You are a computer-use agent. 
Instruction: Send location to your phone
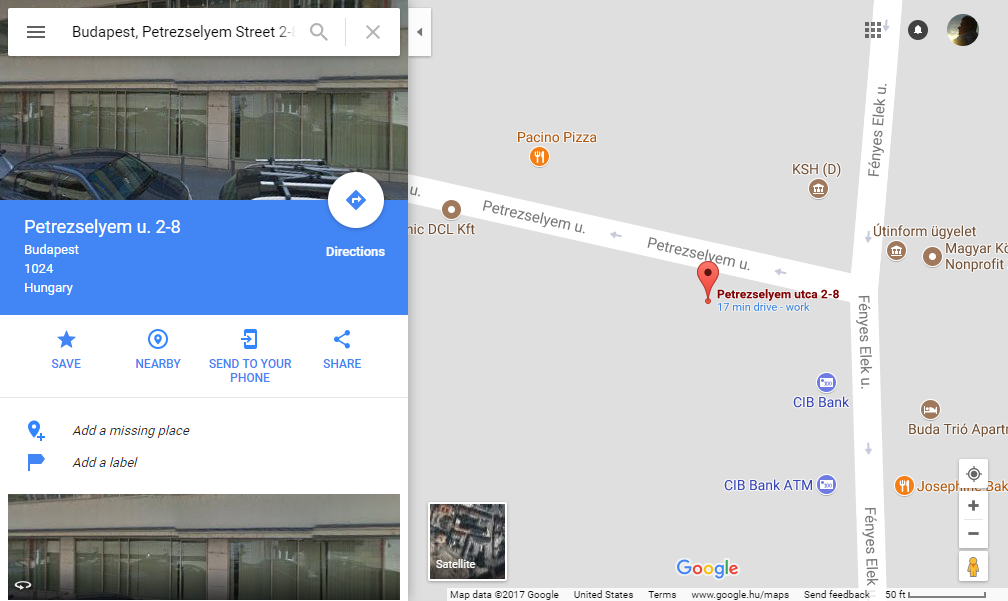tap(250, 356)
